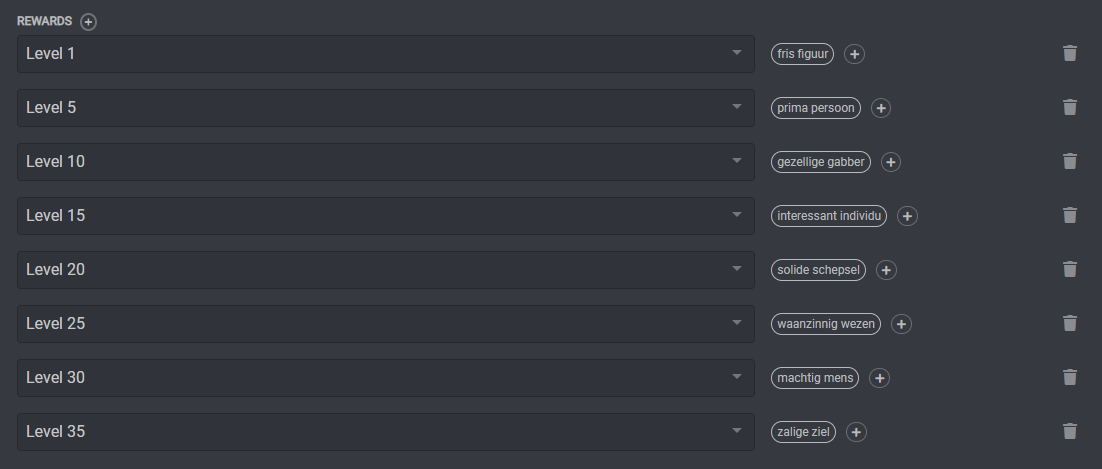
Task: Click the Level 20 selector field
Action: (x=385, y=270)
